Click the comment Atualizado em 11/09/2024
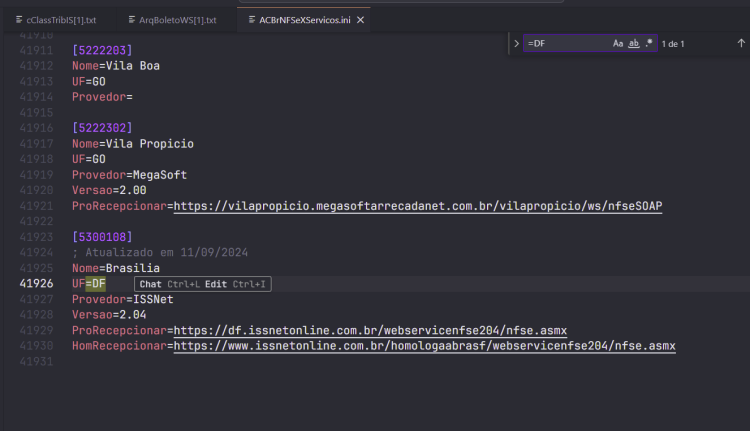 [160, 253]
